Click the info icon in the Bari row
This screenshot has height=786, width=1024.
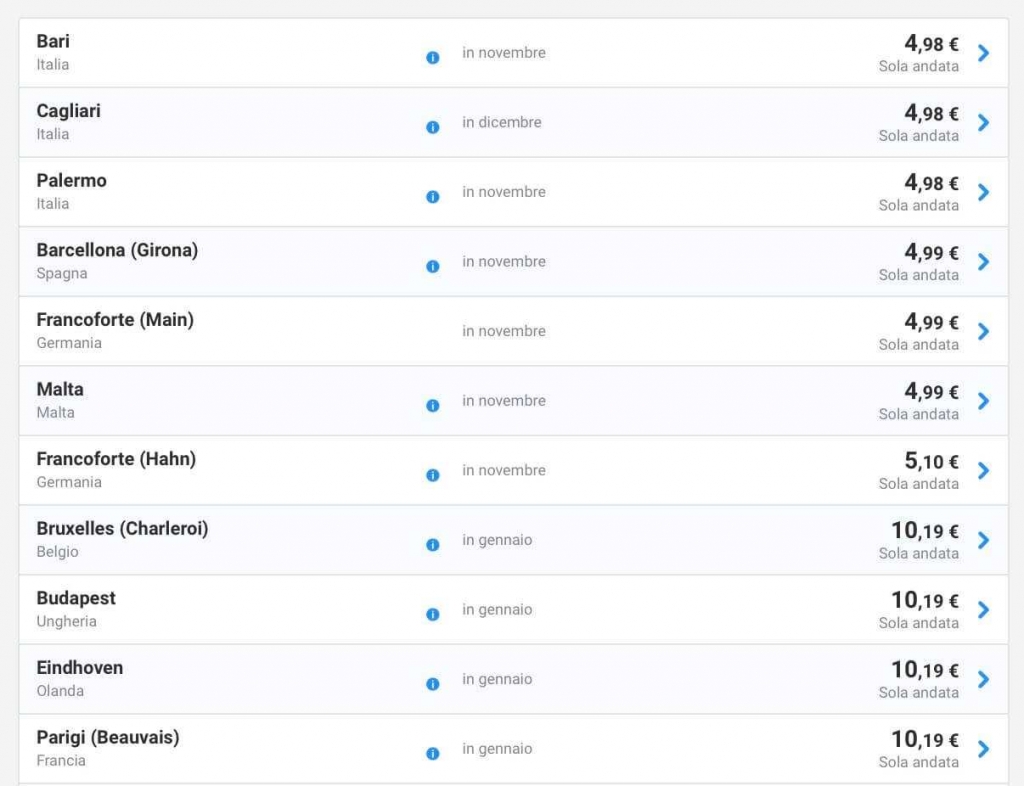[432, 58]
